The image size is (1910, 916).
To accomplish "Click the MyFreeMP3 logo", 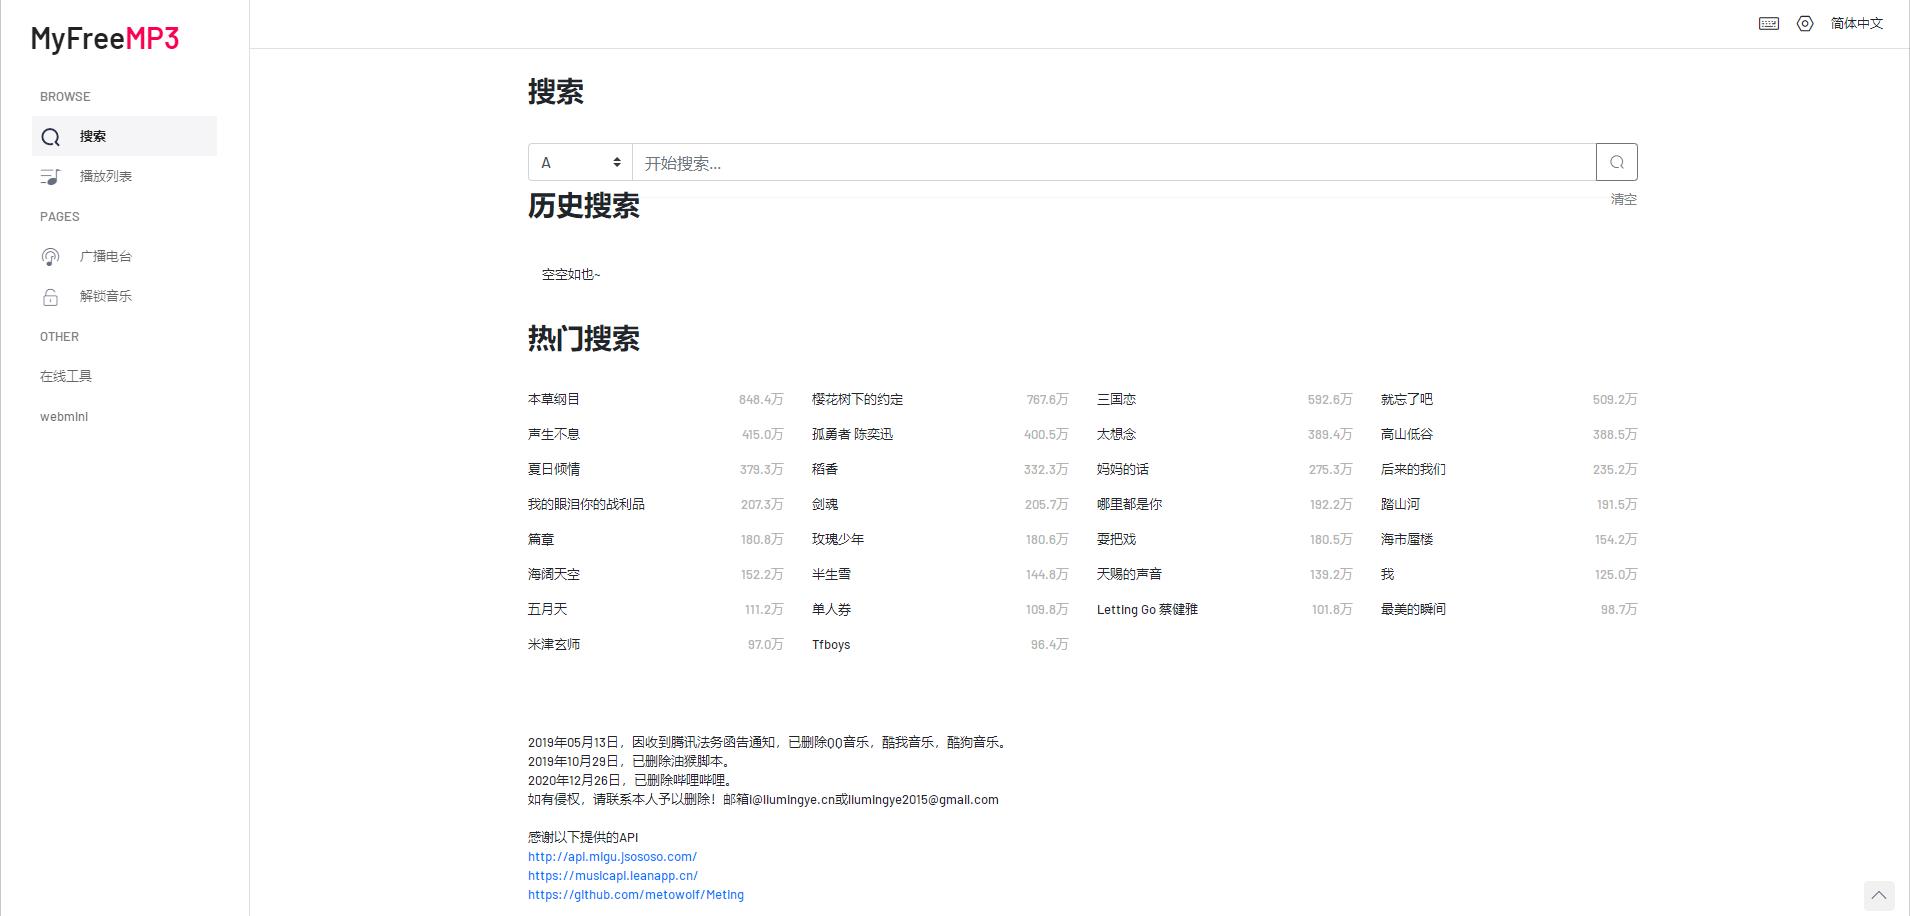I will point(105,38).
